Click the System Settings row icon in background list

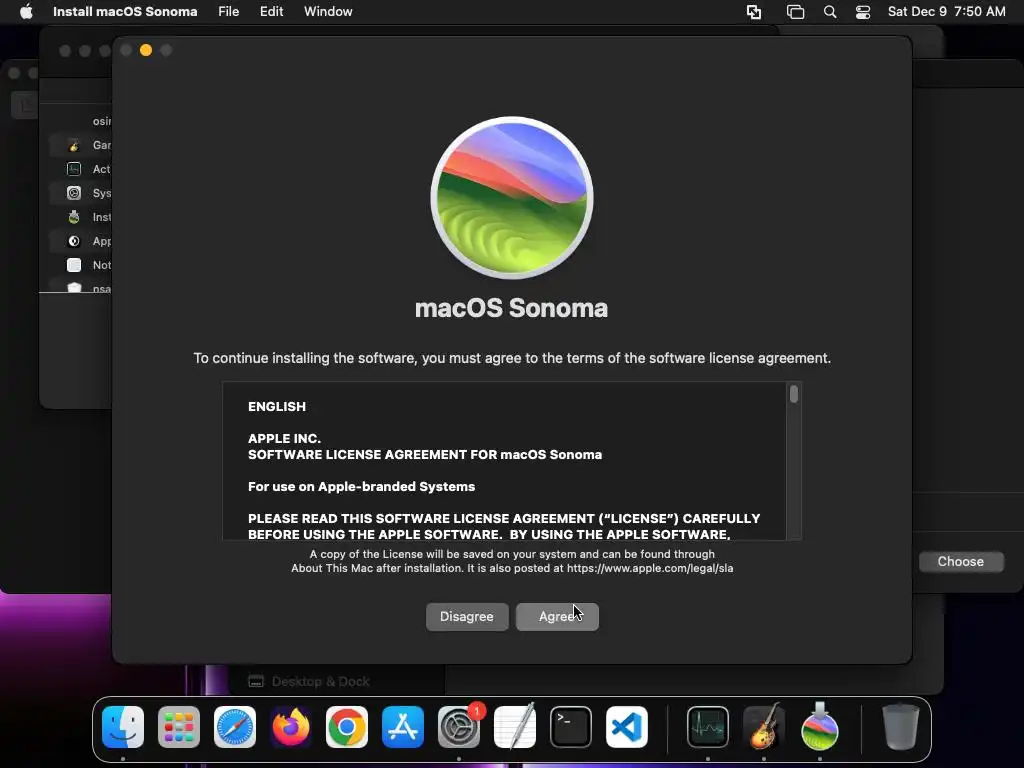pyautogui.click(x=74, y=193)
